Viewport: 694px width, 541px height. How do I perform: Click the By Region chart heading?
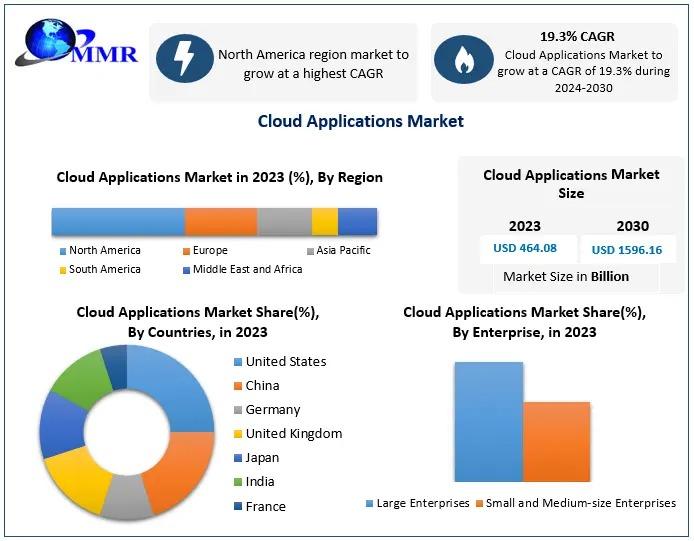220,178
